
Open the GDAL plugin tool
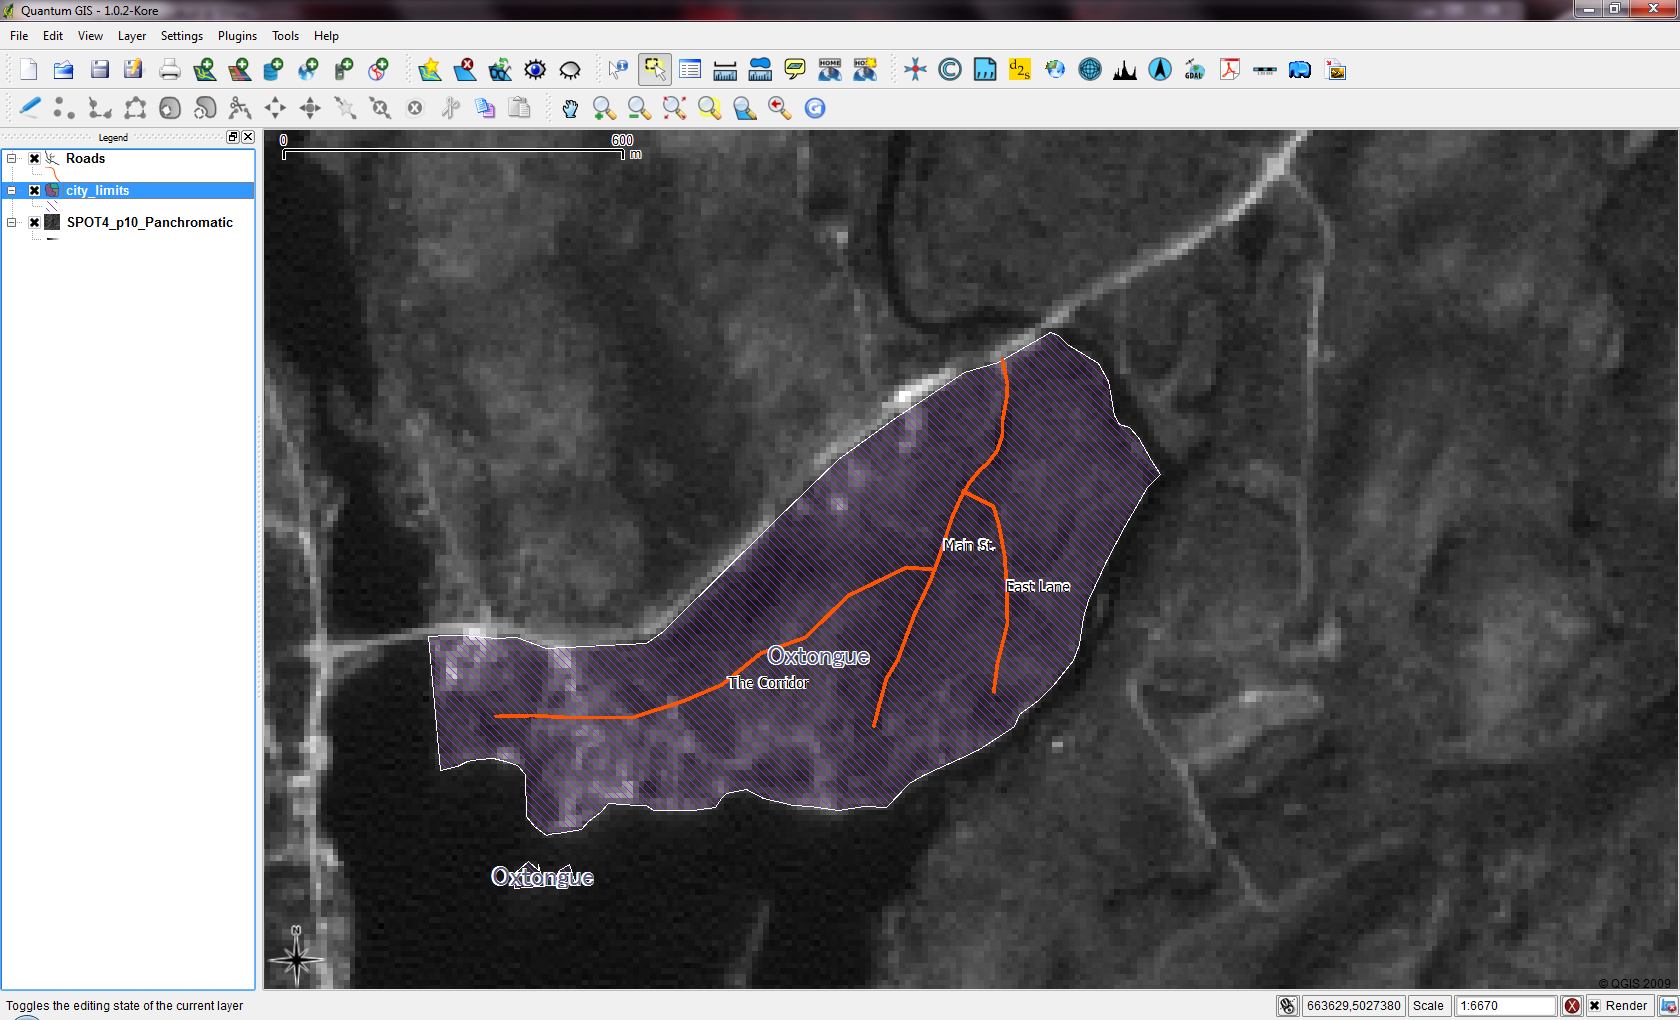(x=1194, y=70)
